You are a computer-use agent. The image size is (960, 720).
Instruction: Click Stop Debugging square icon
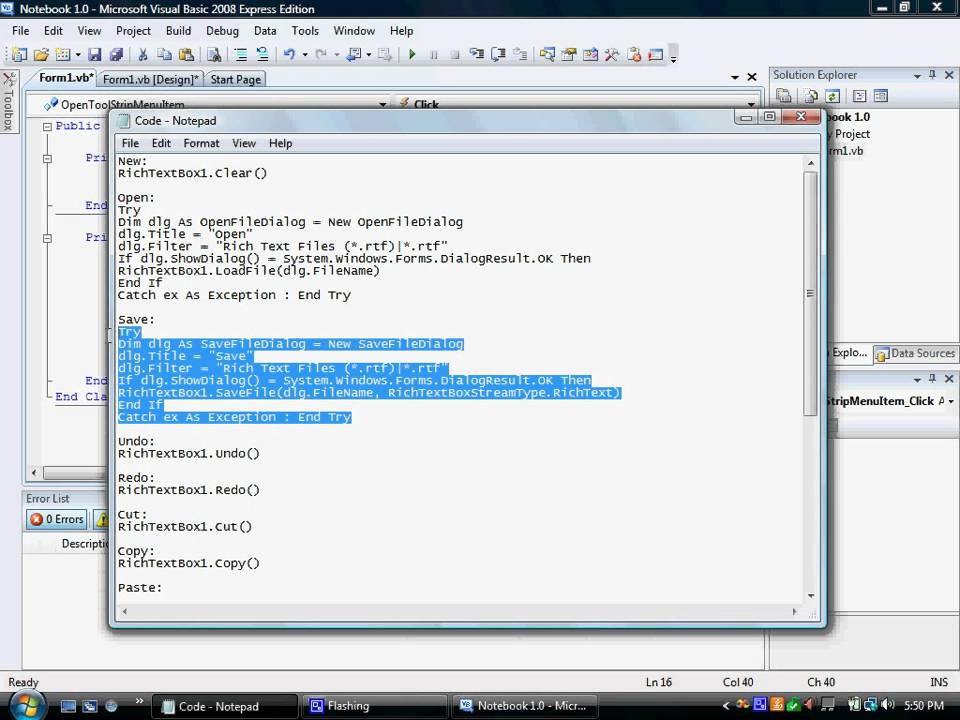[455, 54]
